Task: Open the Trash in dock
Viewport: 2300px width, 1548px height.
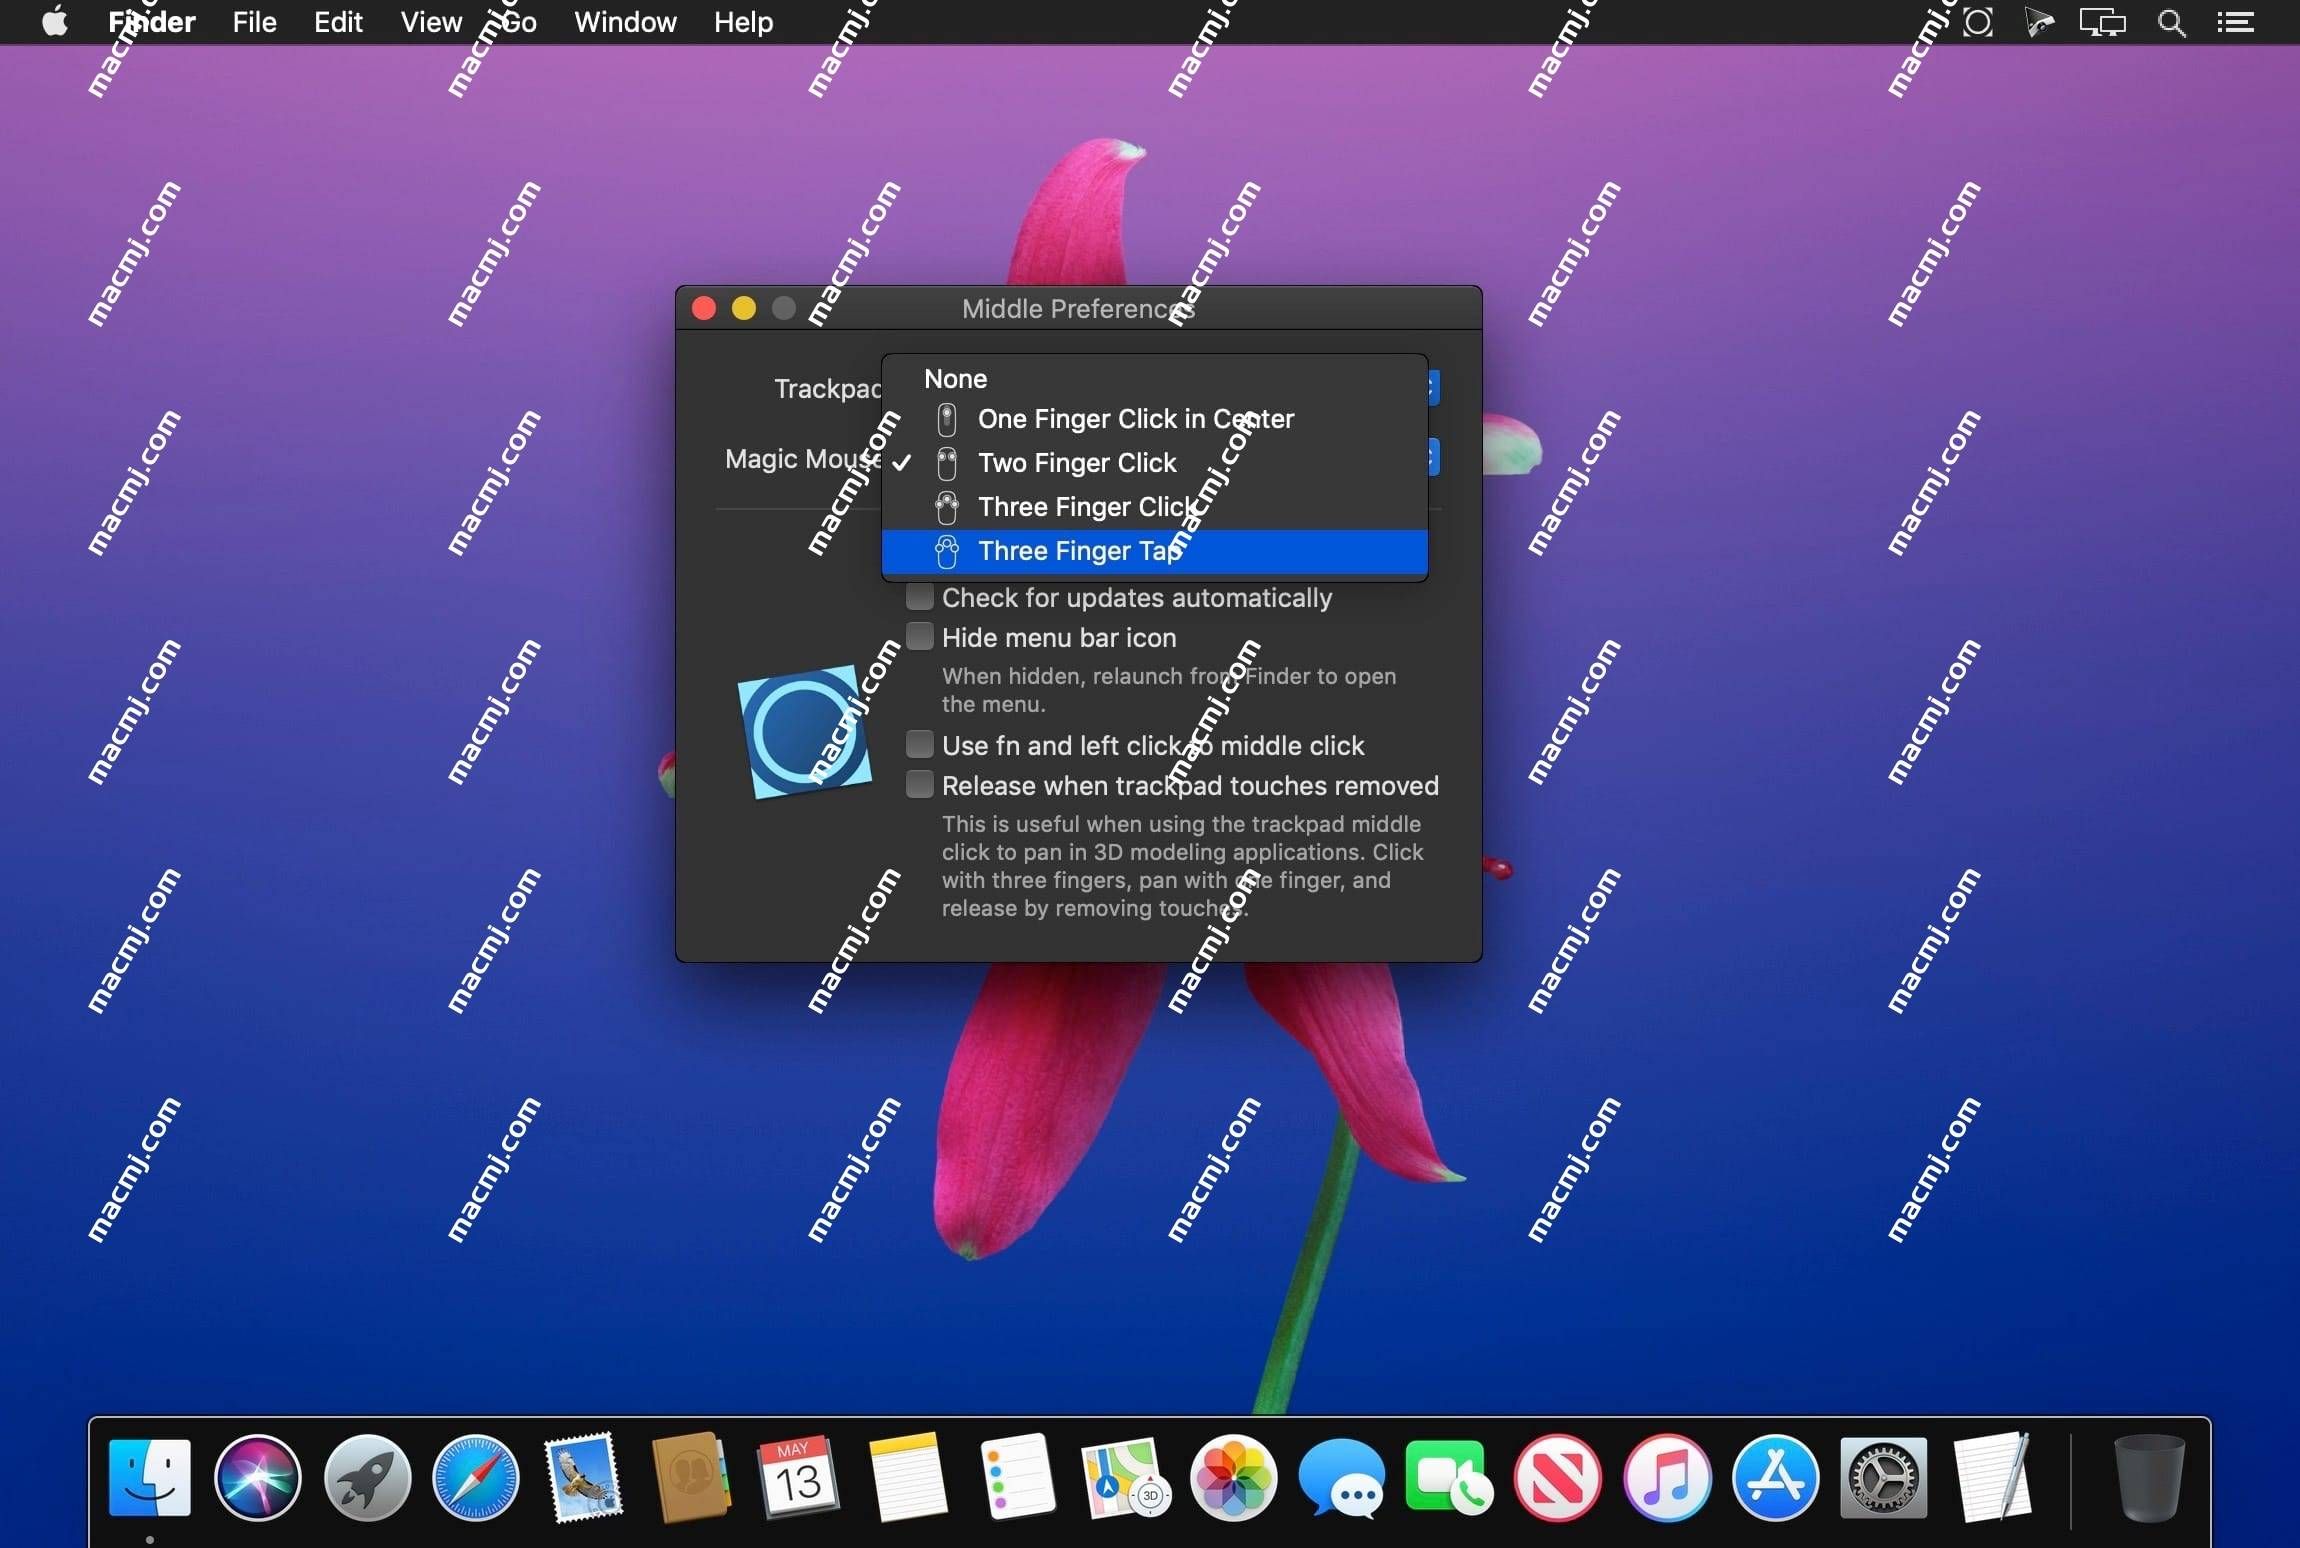Action: [x=2149, y=1477]
